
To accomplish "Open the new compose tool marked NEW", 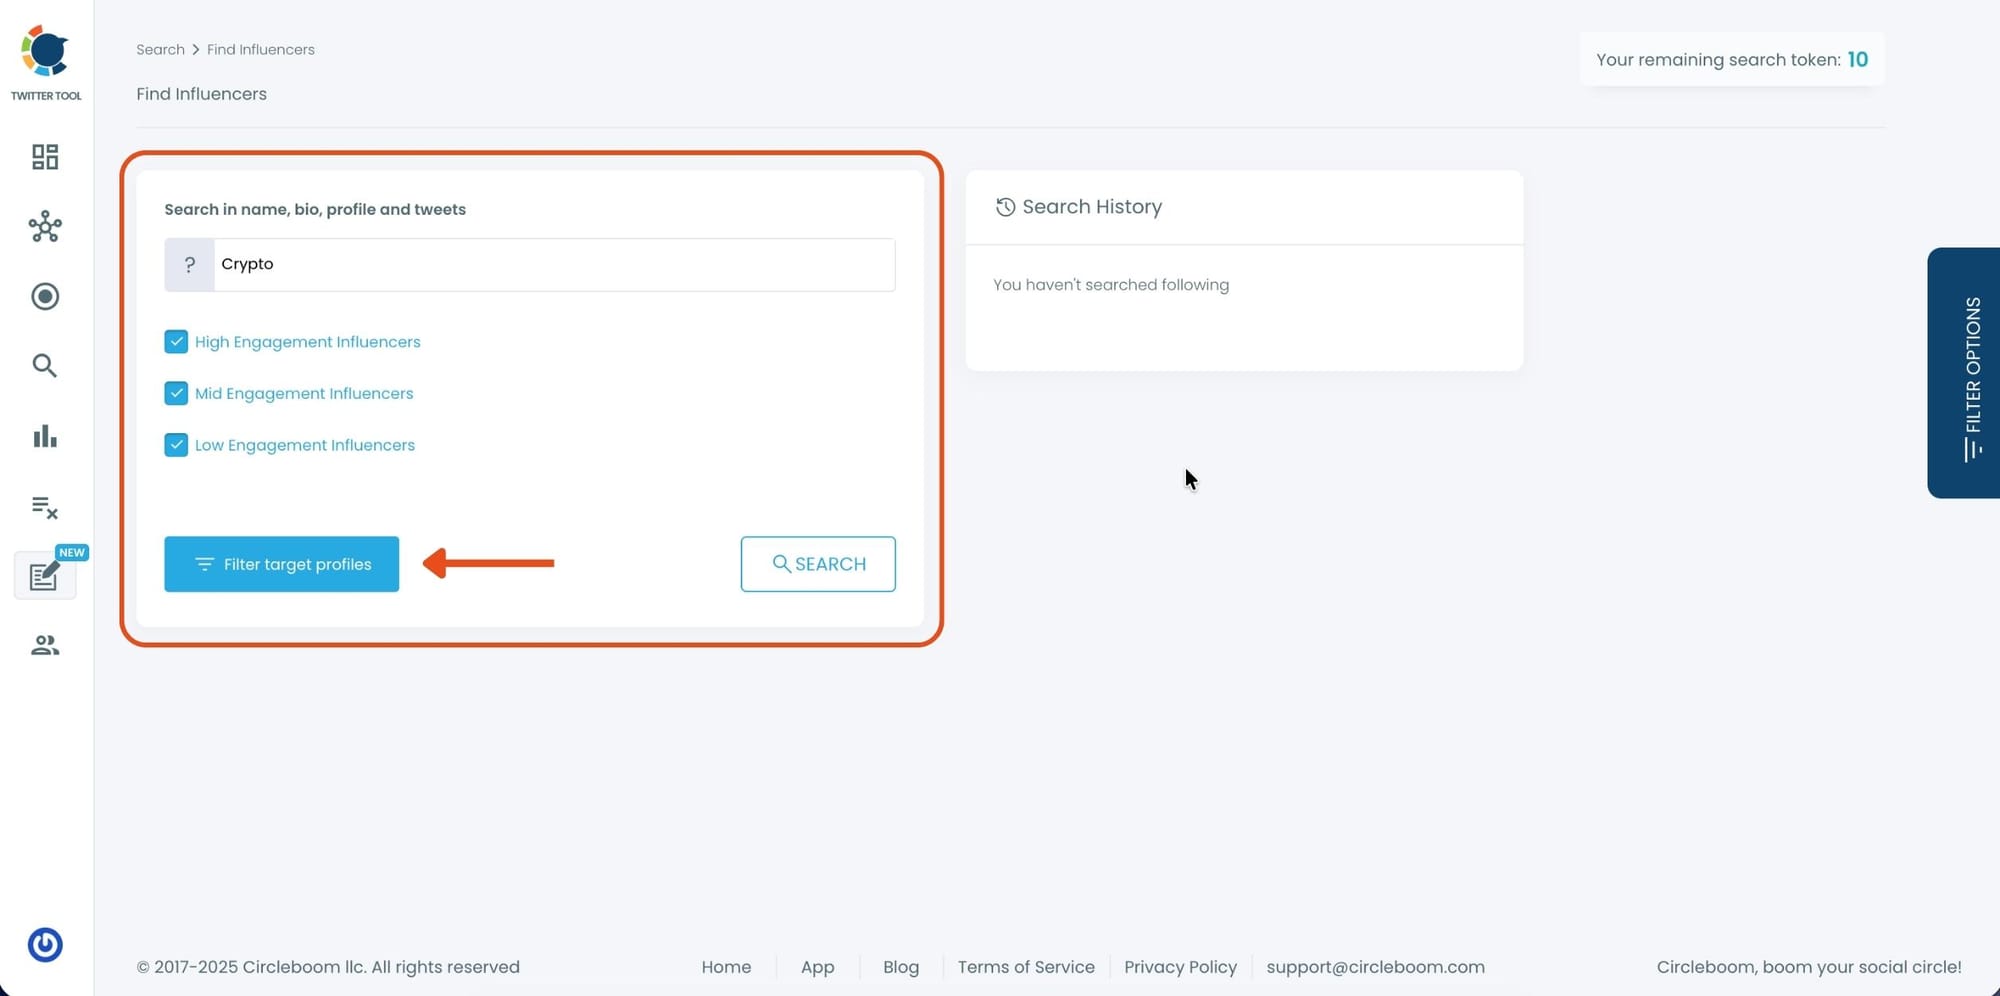I will click(44, 576).
